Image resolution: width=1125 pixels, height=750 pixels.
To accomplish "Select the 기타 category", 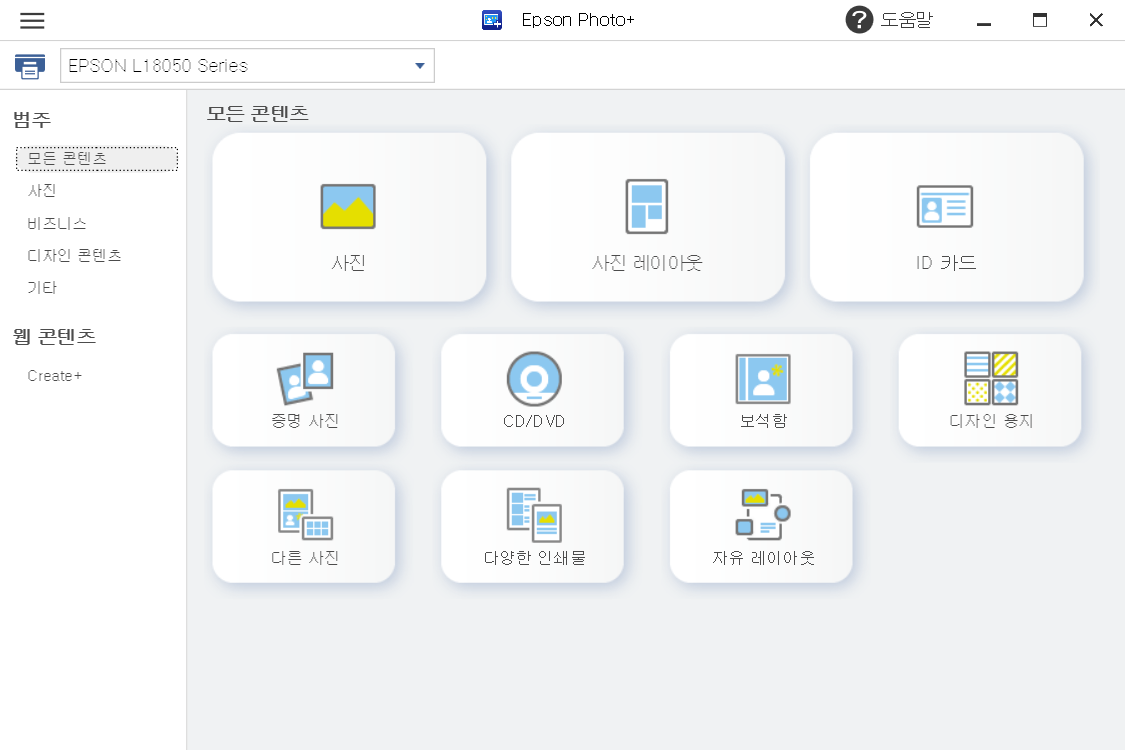I will click(42, 288).
